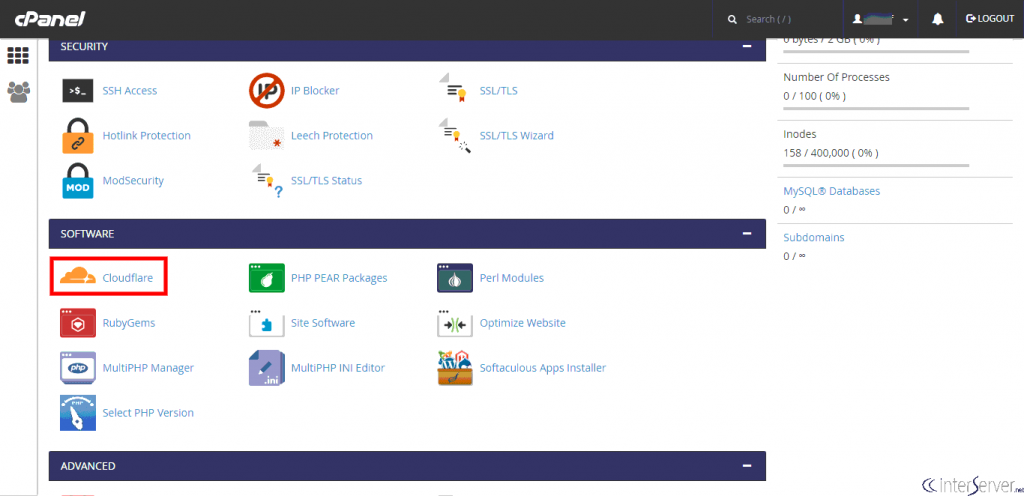
Task: Open the Subdomains statistics link
Action: 814,238
